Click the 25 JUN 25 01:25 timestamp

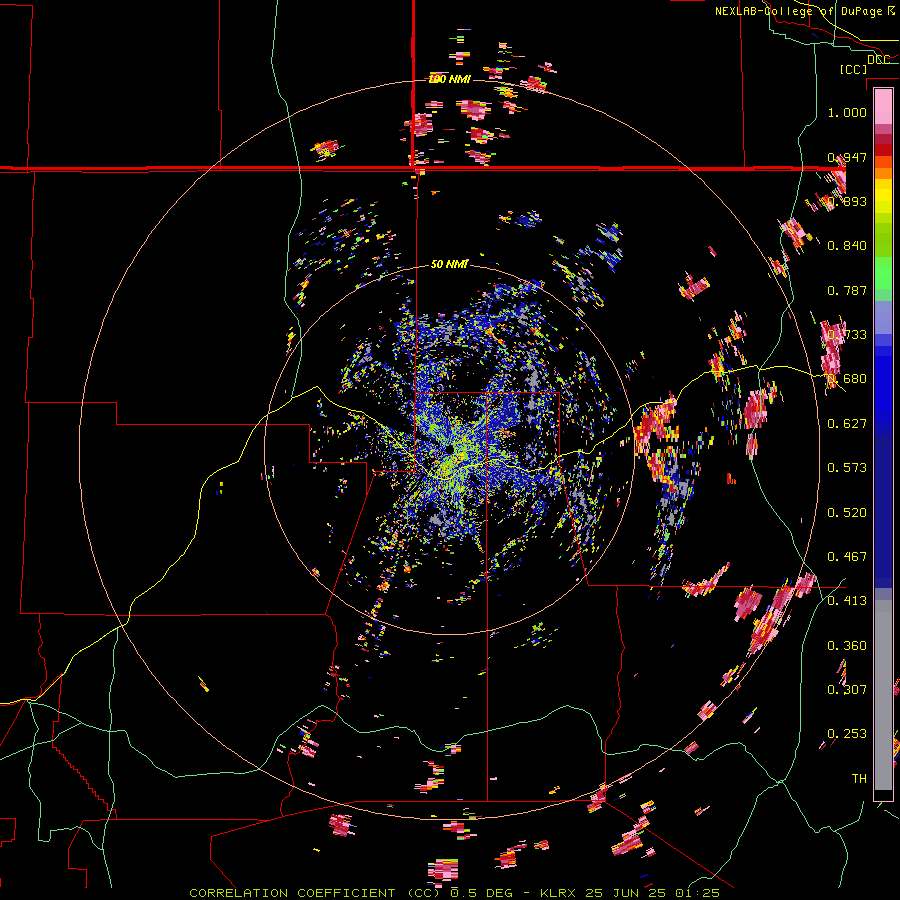point(652,893)
